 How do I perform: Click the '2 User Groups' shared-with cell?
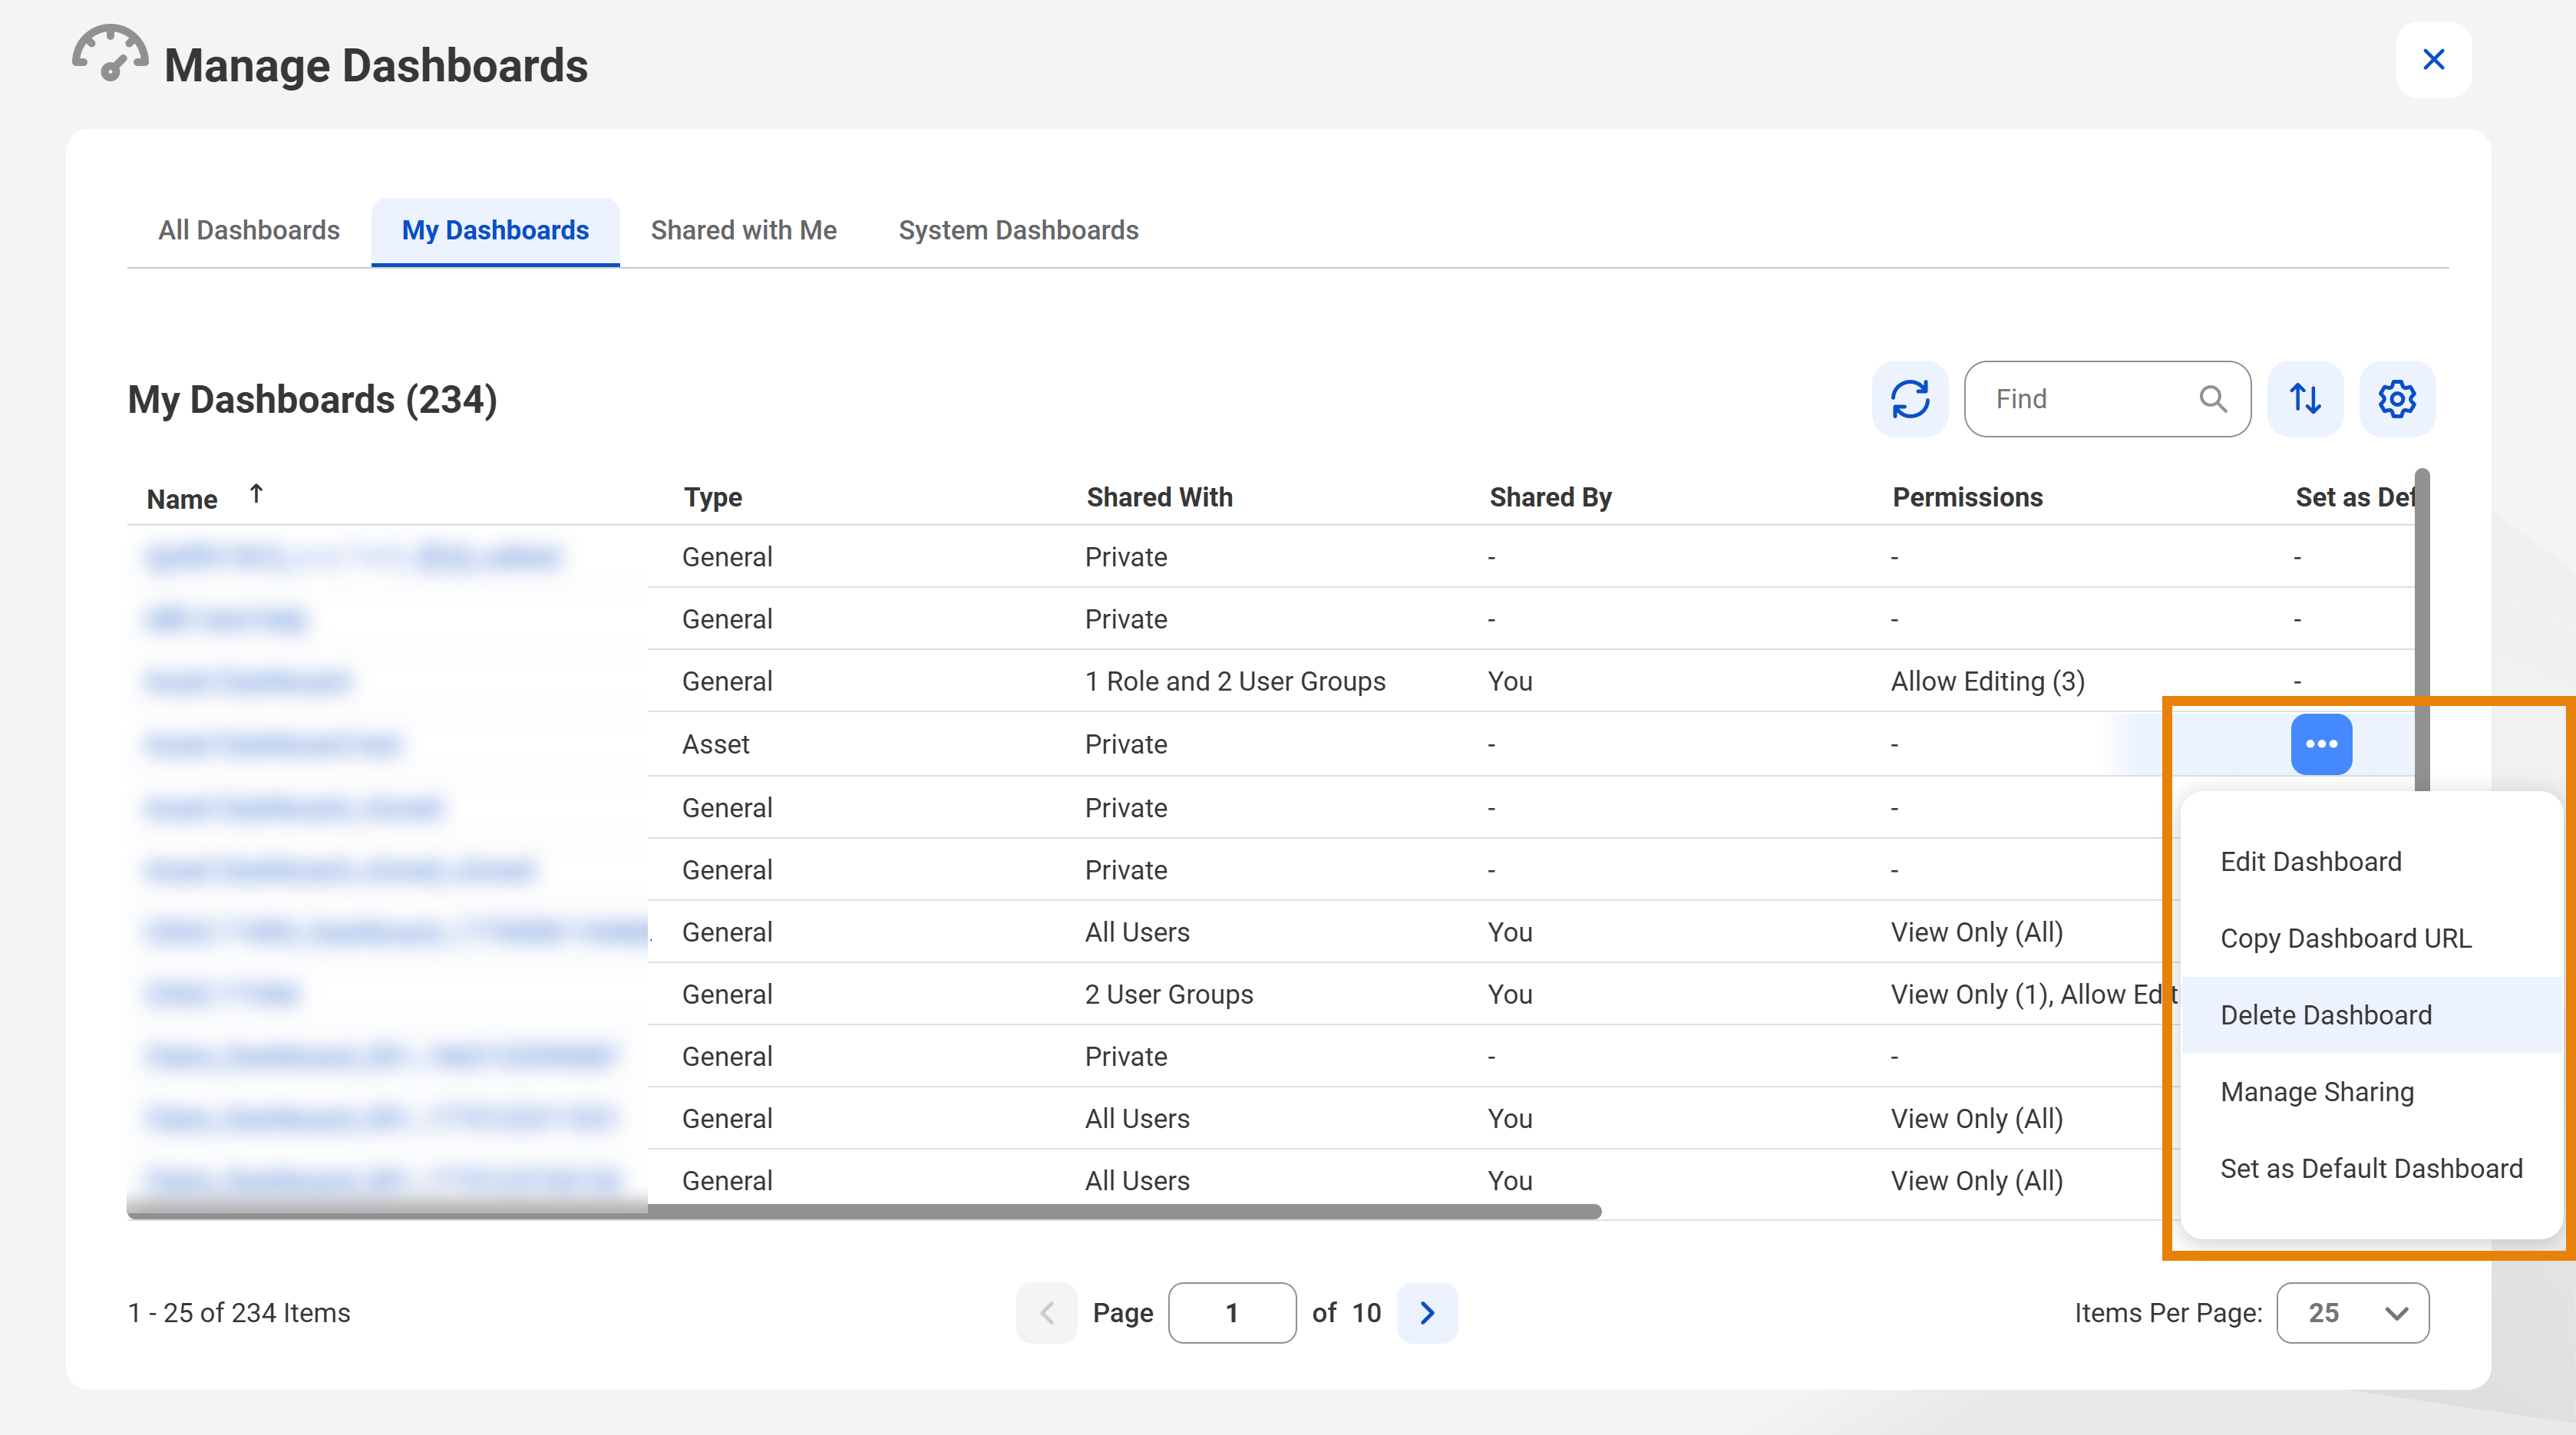click(1169, 995)
